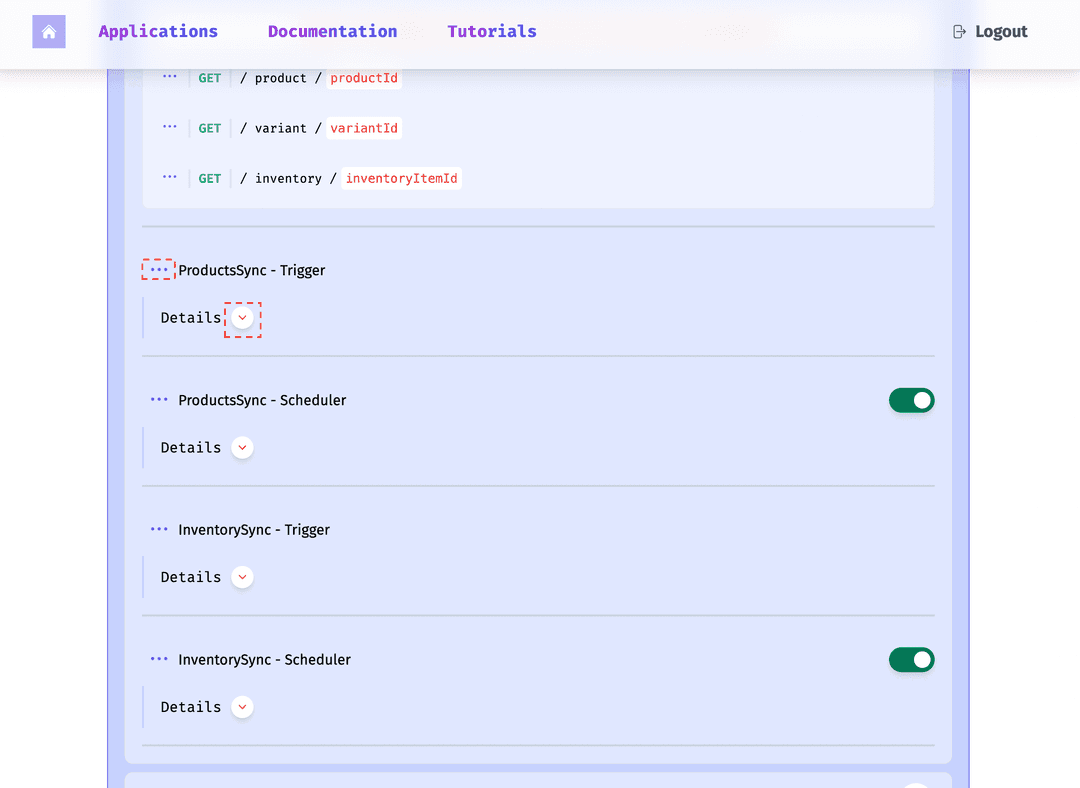Select the InventorySync - Scheduler title

pos(264,660)
